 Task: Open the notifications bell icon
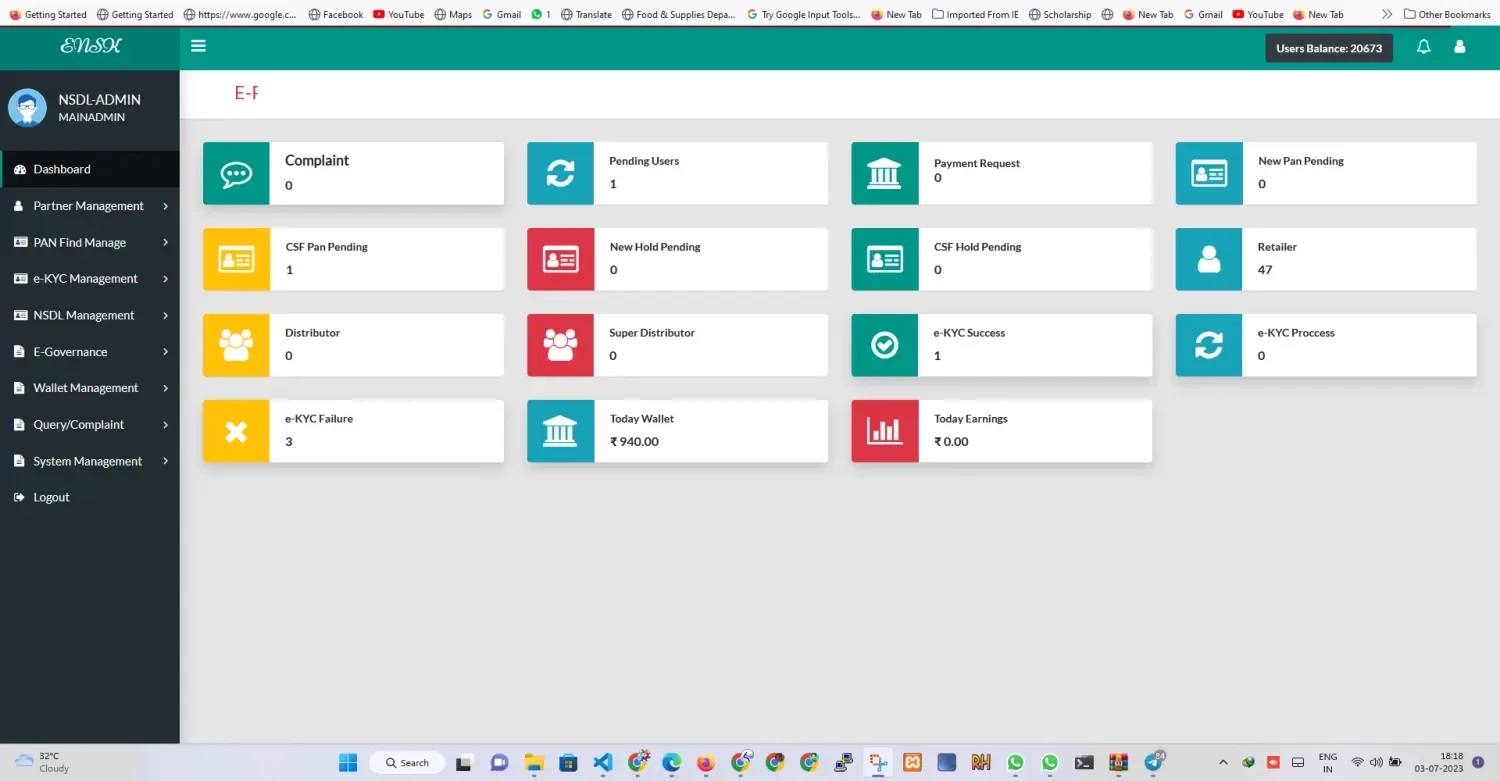click(x=1423, y=47)
